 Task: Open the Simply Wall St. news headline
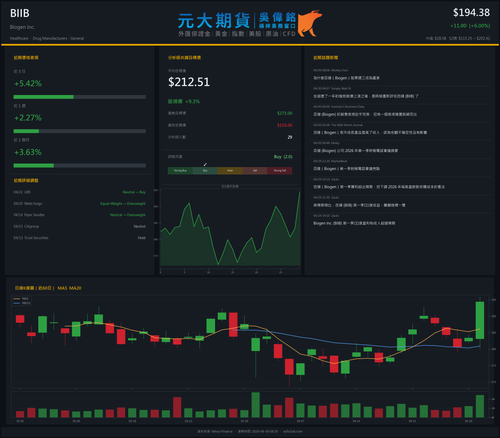(366, 96)
